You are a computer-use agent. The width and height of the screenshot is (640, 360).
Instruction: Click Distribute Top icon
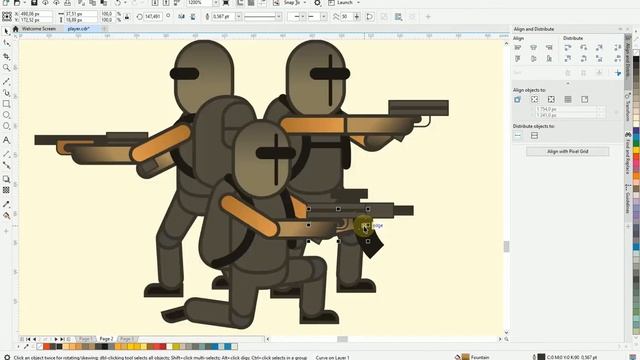[568, 59]
